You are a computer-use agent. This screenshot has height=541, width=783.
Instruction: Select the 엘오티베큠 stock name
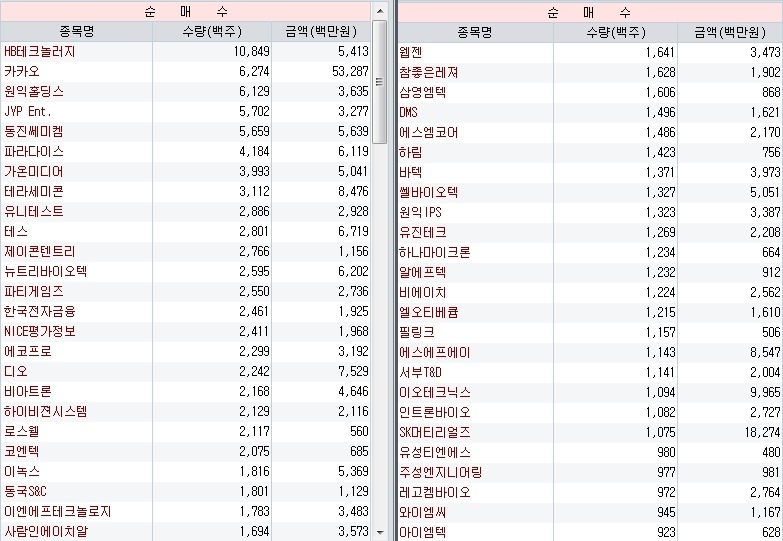428,312
